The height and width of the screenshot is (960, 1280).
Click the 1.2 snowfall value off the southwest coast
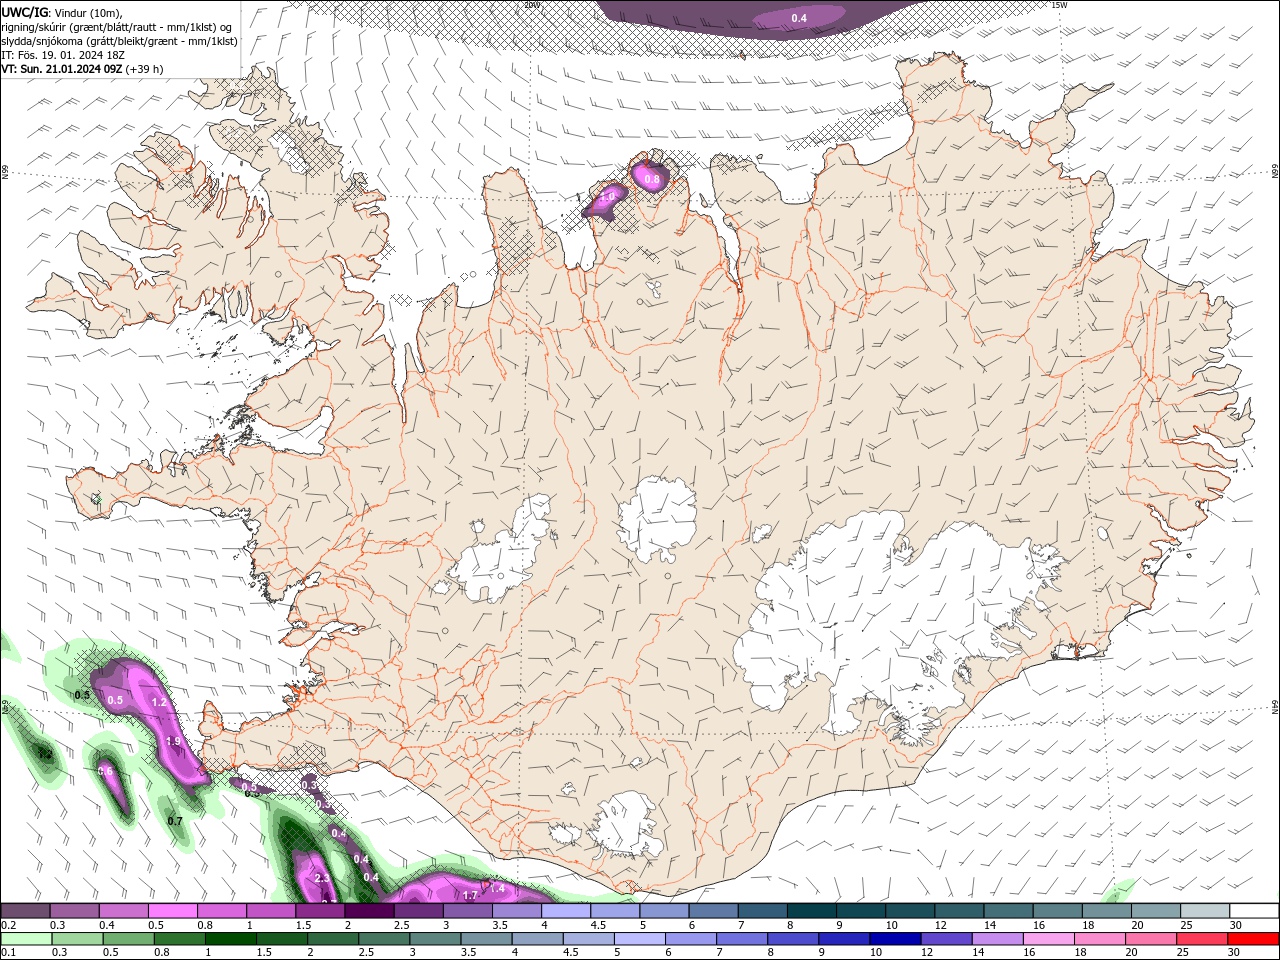pos(158,702)
